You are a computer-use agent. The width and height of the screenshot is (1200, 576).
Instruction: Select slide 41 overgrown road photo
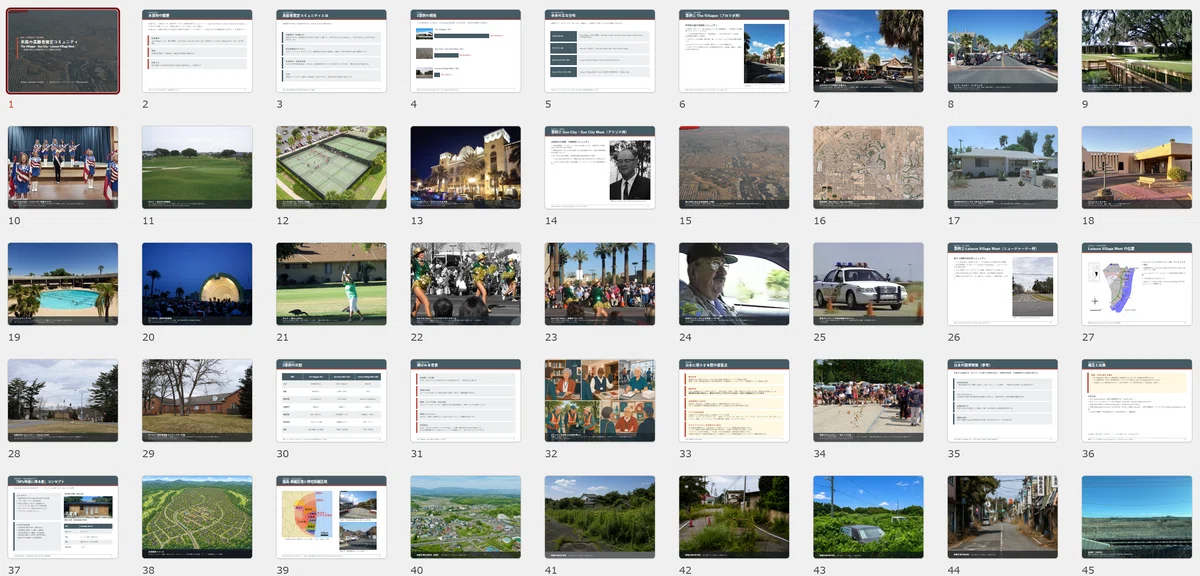(x=600, y=517)
